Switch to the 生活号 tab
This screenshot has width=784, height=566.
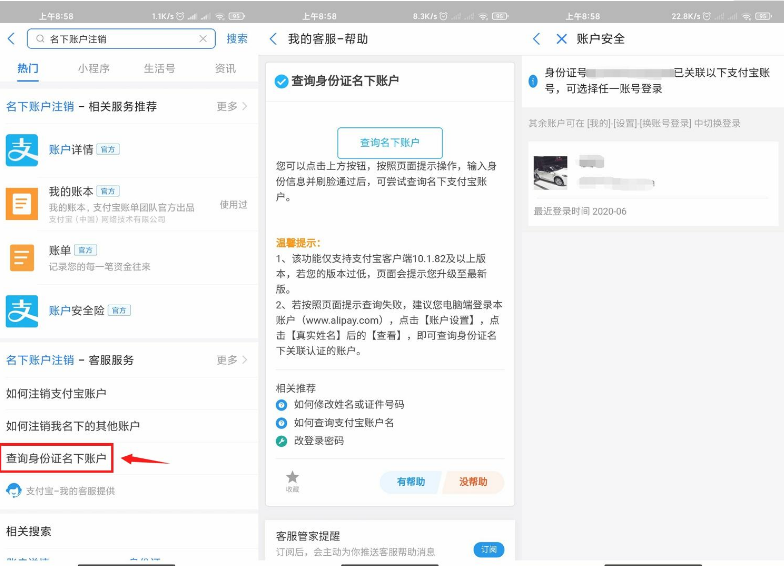click(160, 68)
